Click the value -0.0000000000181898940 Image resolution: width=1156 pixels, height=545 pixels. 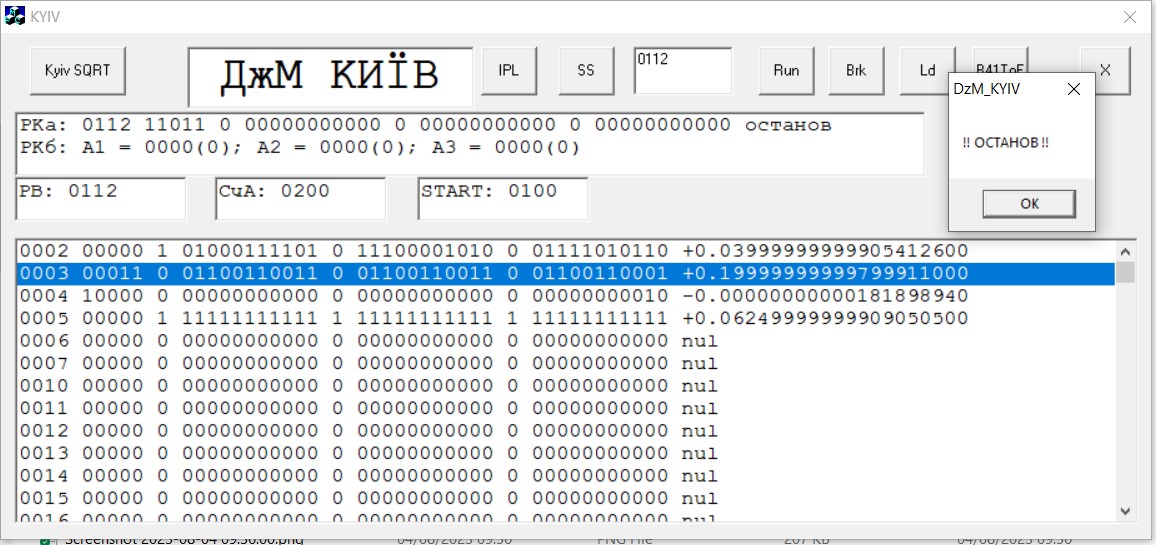tap(825, 296)
